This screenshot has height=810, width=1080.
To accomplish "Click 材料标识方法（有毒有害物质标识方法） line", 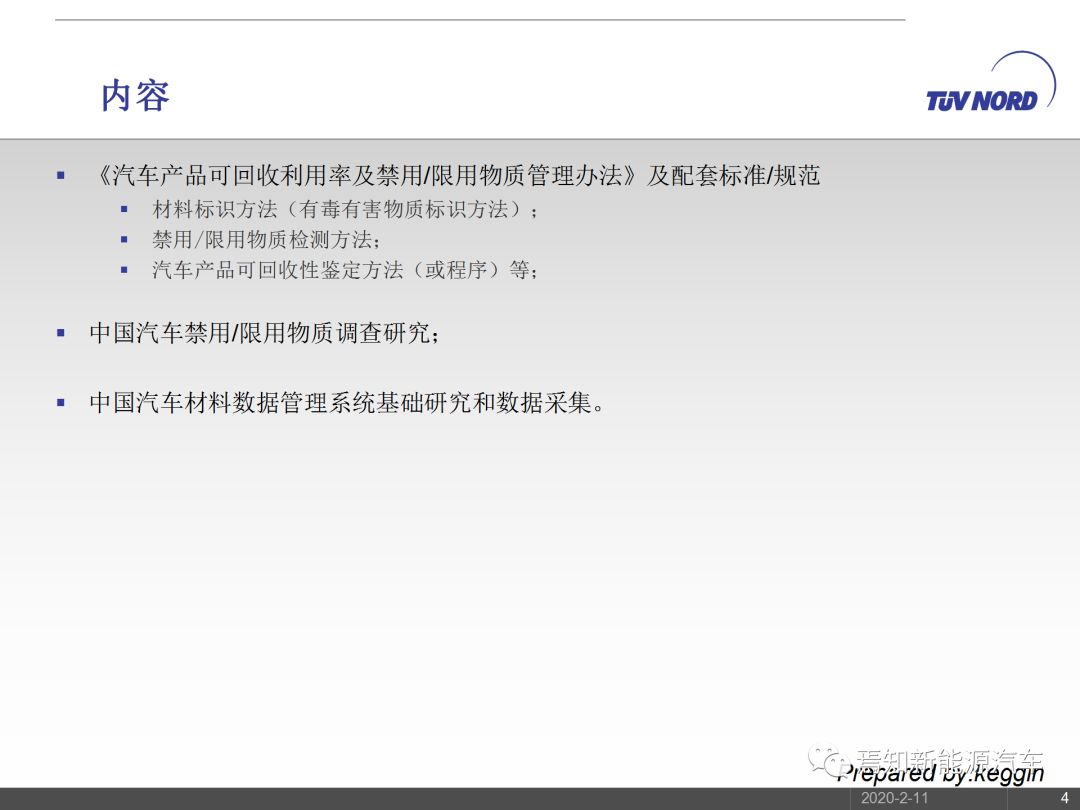I will click(340, 210).
